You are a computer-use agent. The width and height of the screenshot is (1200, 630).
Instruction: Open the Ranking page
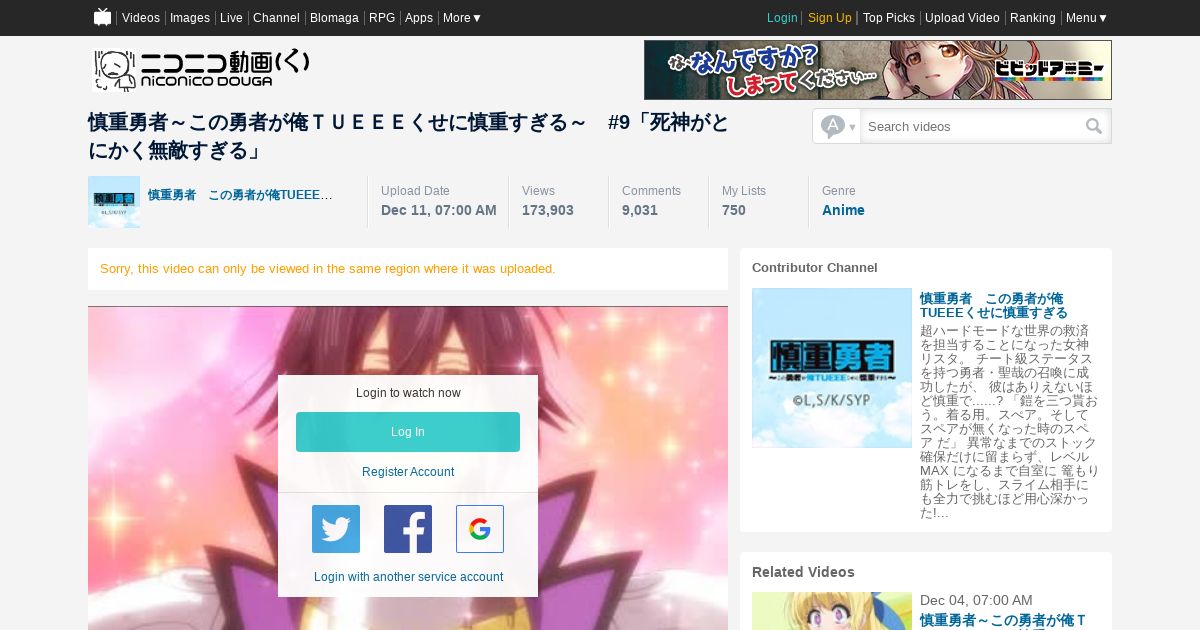1033,18
